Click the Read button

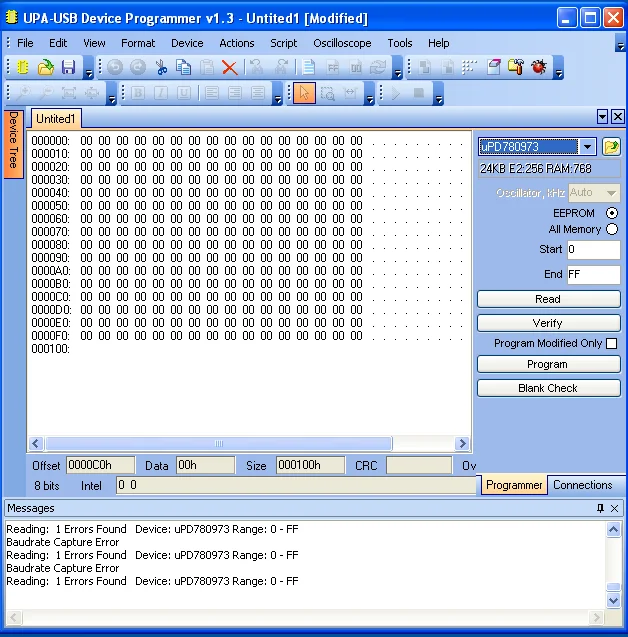548,299
